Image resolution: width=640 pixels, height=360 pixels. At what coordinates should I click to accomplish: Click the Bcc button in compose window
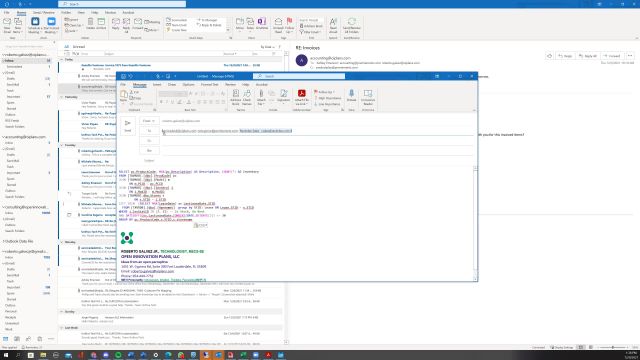pyautogui.click(x=149, y=151)
